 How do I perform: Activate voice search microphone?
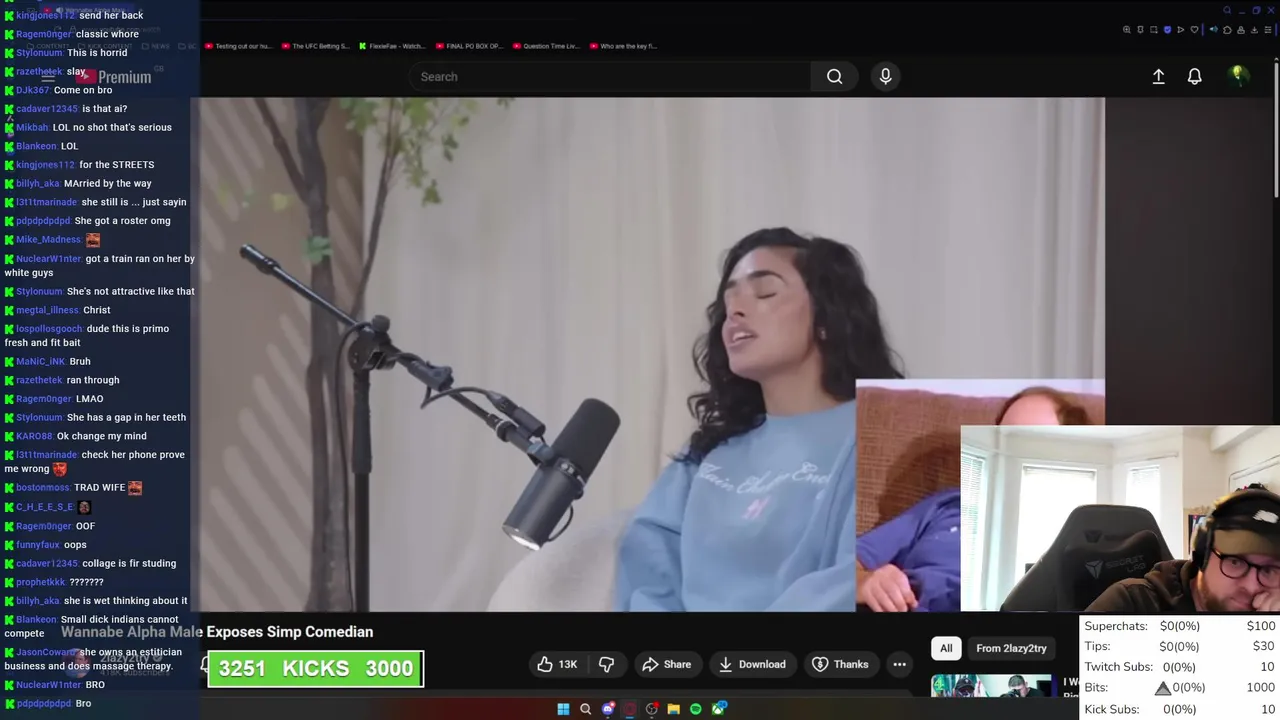point(885,76)
